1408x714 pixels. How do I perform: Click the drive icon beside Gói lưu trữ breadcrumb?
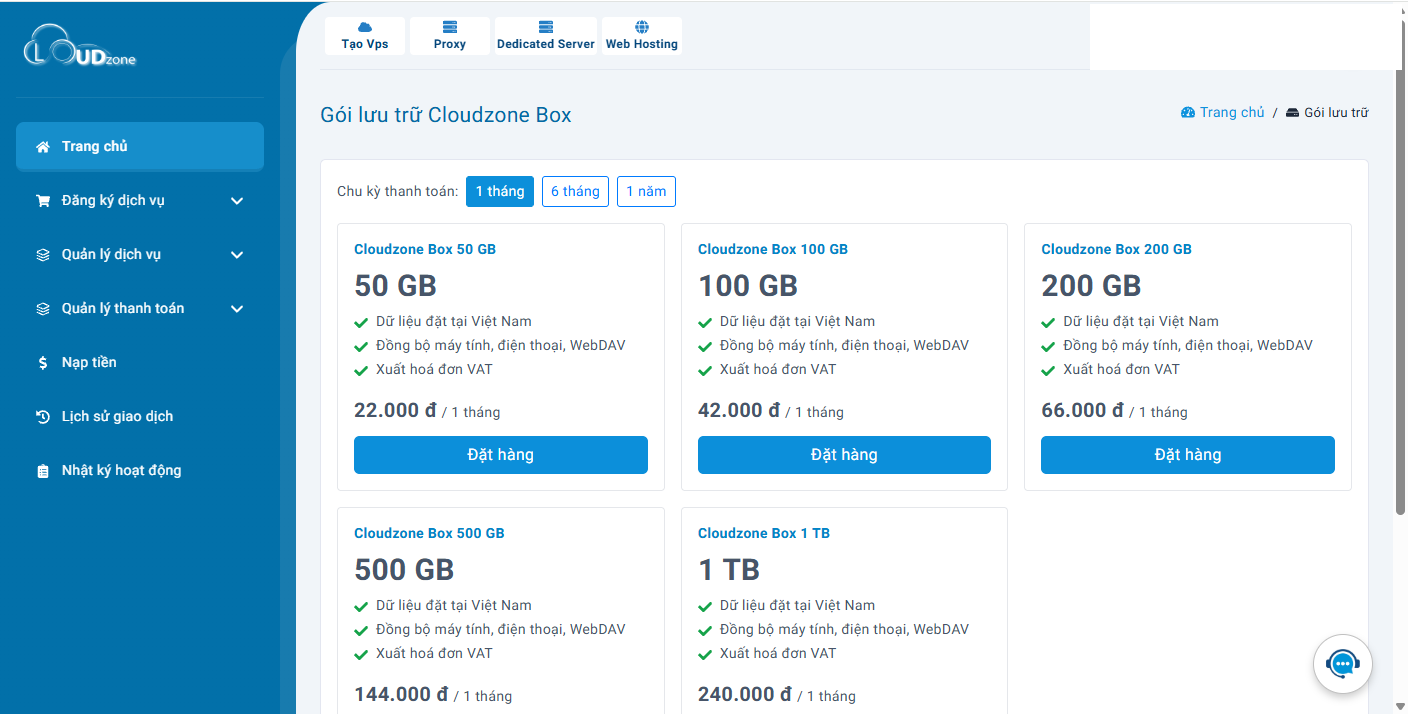coord(1292,113)
